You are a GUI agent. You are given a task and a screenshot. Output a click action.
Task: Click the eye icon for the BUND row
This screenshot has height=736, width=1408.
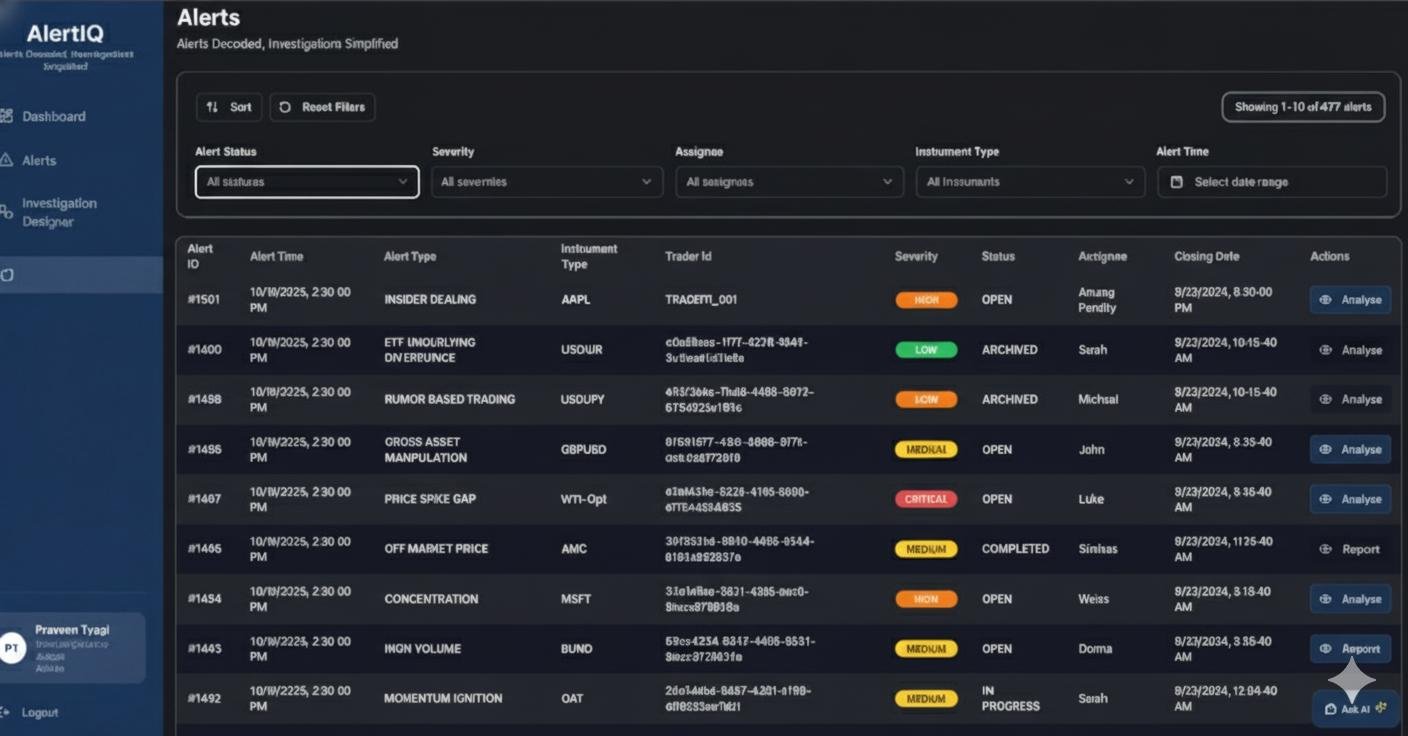coord(1326,649)
